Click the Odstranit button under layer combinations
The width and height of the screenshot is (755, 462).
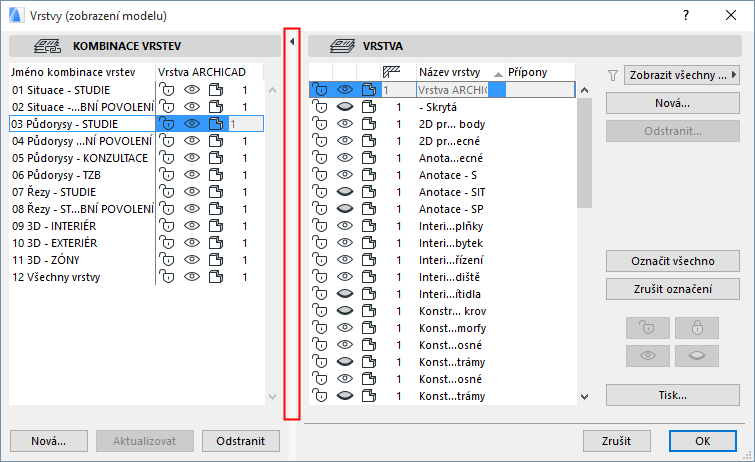click(x=241, y=441)
